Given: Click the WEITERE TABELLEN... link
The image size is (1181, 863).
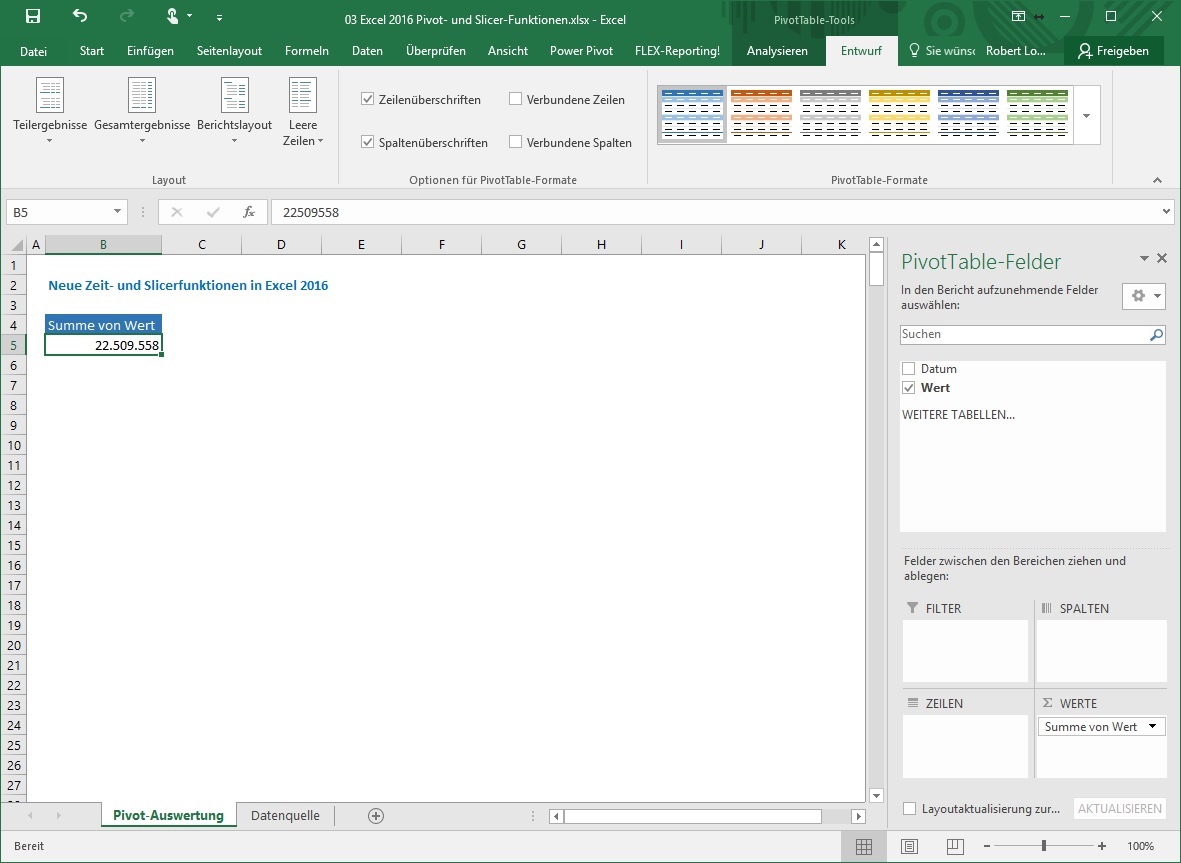Looking at the screenshot, I should pos(958,415).
